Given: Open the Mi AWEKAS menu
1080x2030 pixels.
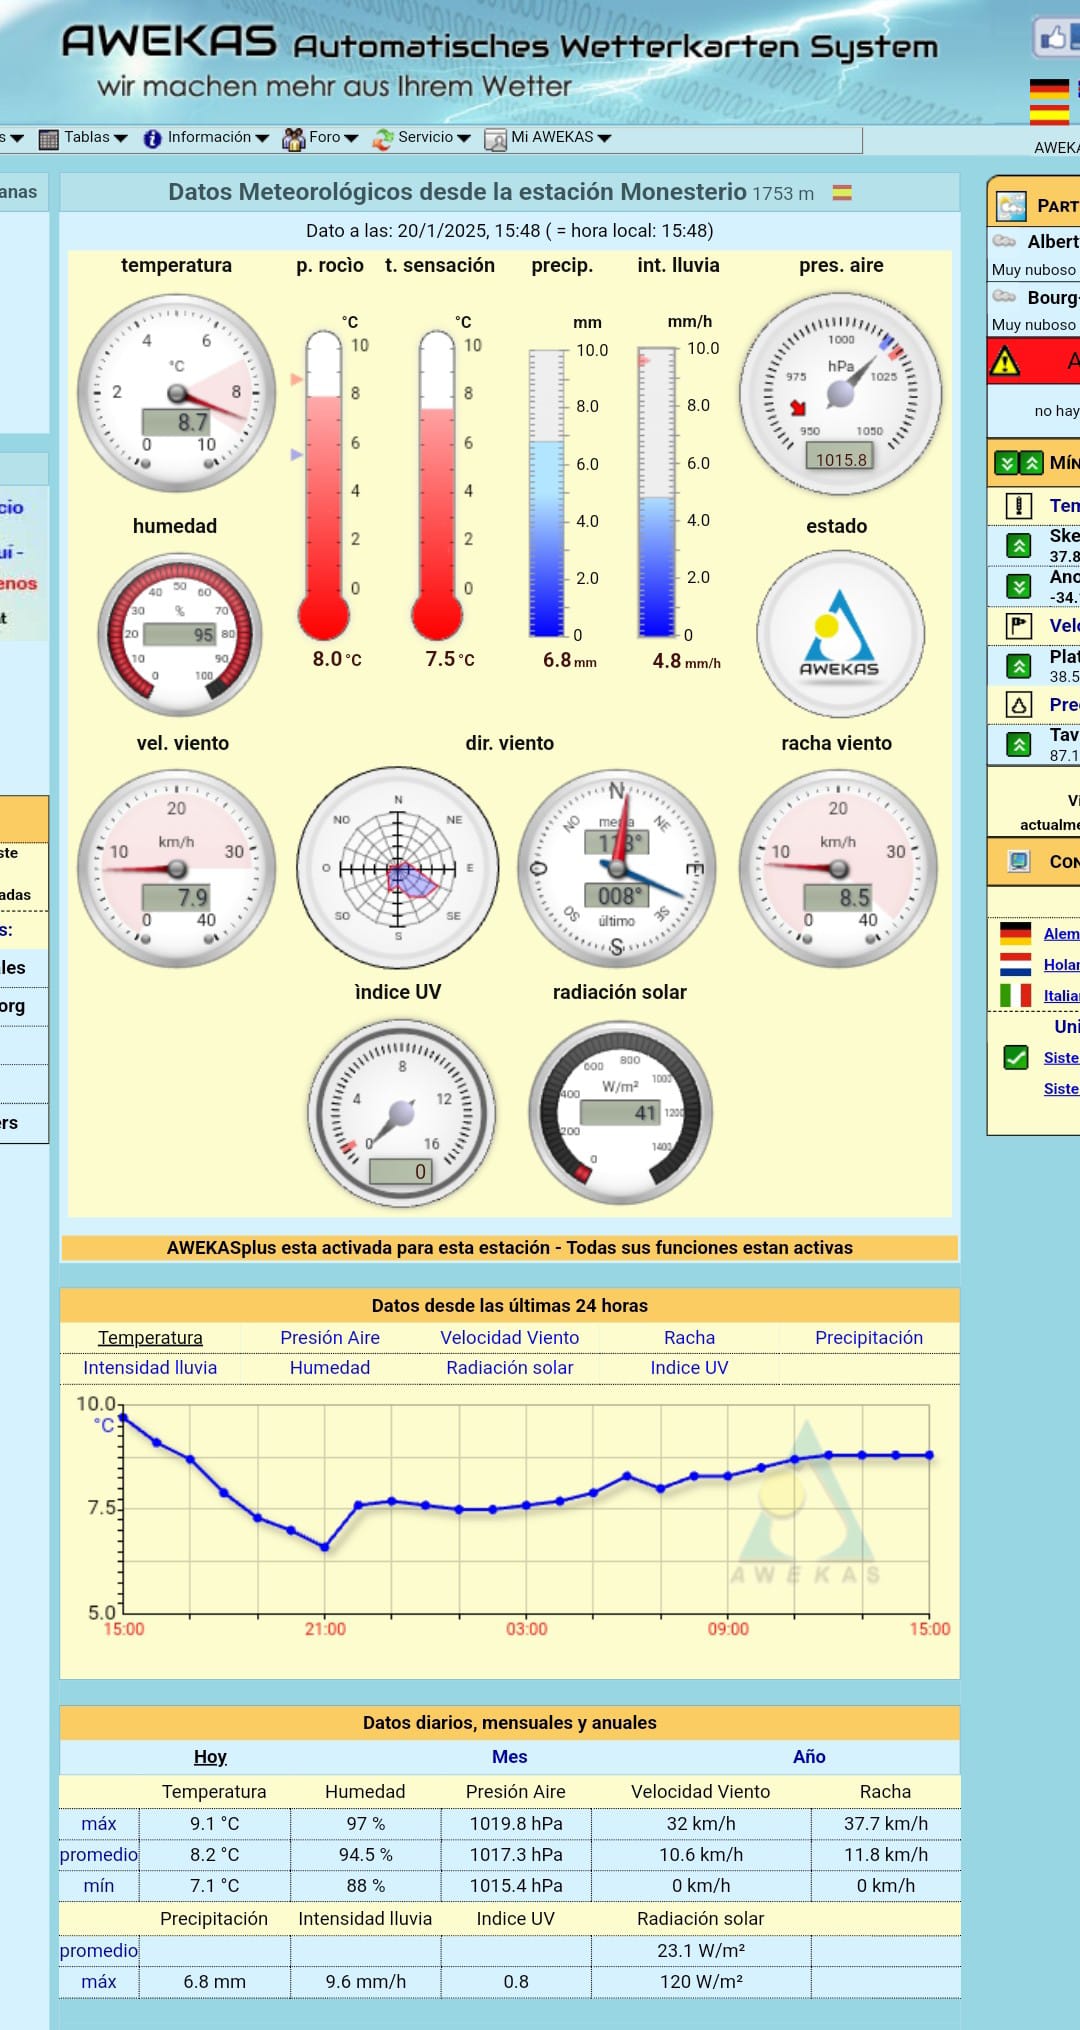Looking at the screenshot, I should point(552,137).
